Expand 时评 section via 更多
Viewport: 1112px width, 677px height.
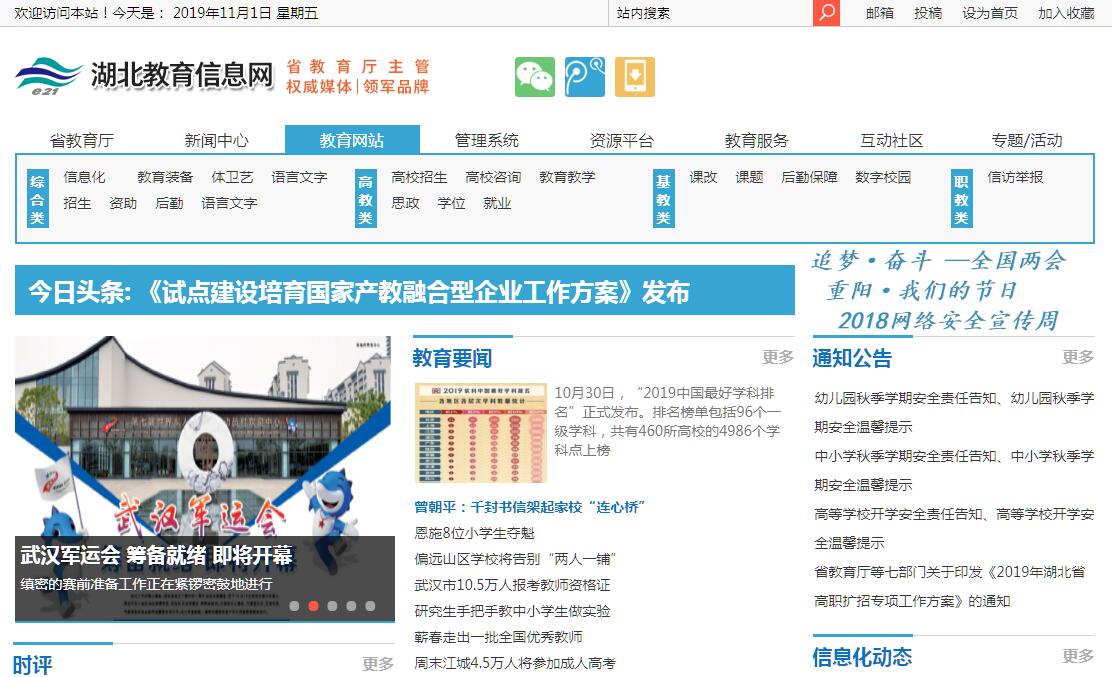click(x=378, y=663)
